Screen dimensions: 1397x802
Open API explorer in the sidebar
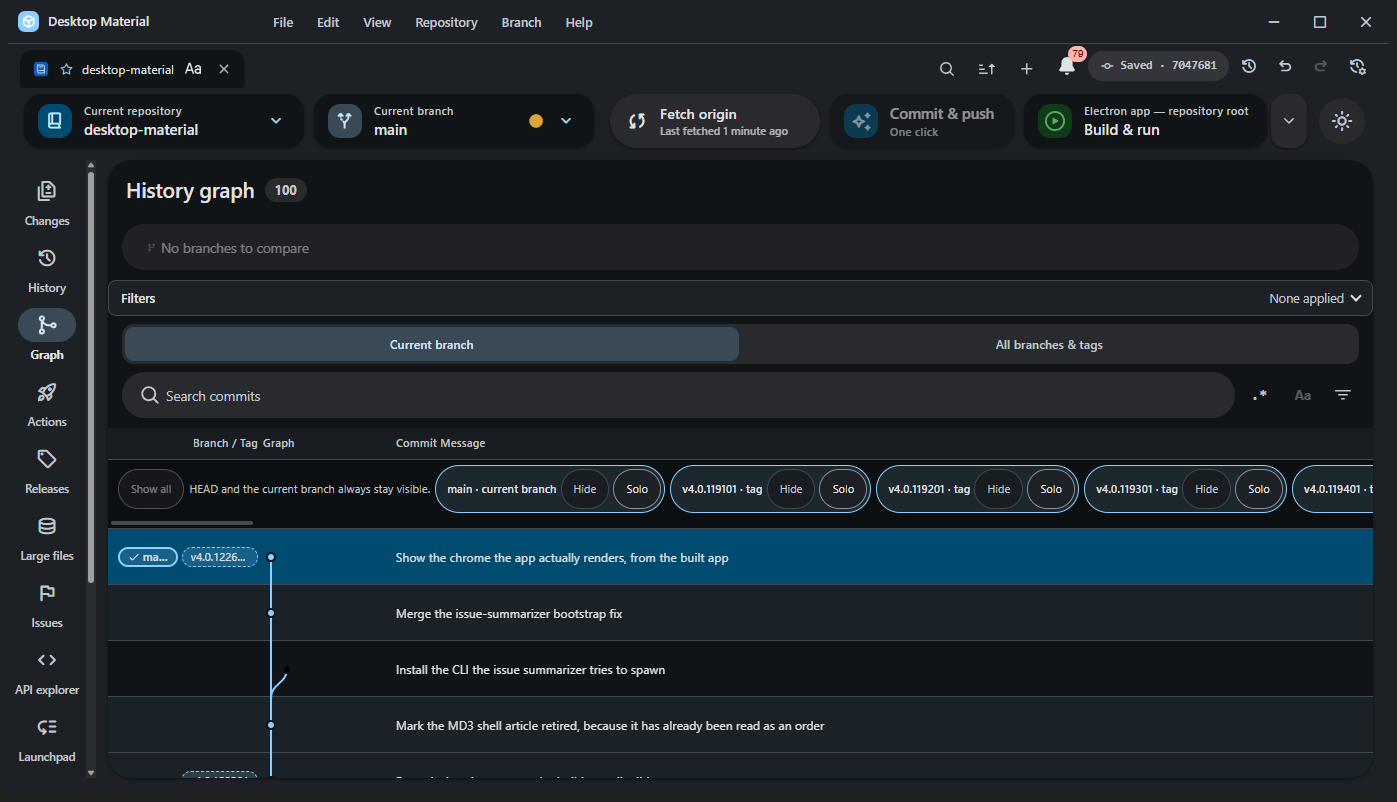click(47, 672)
